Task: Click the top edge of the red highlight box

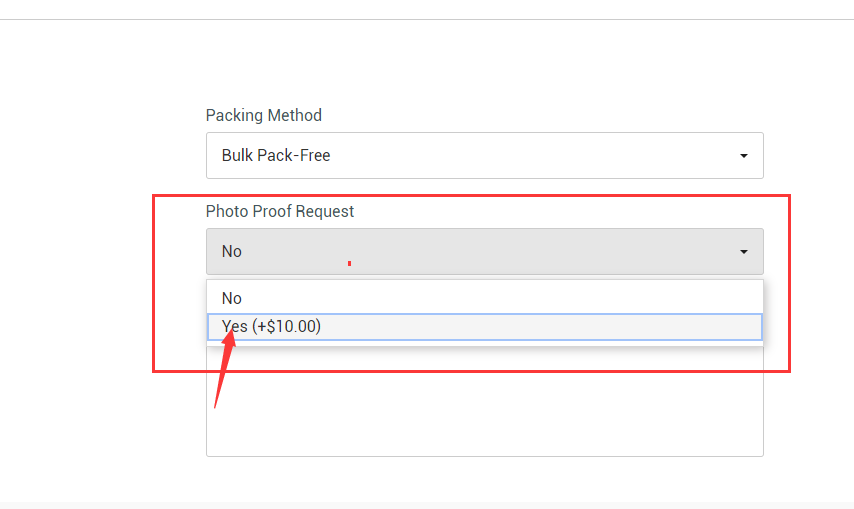Action: click(471, 195)
